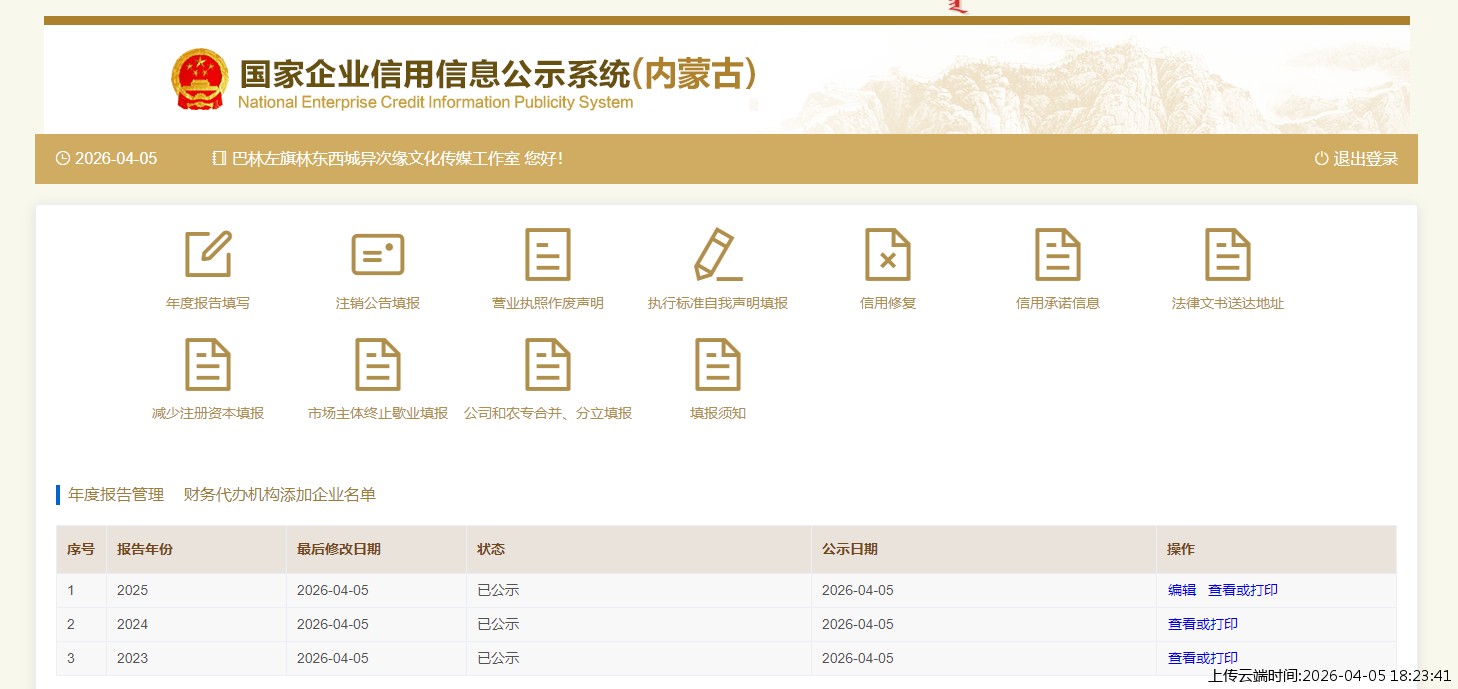Open 法律文书送达地址 icon
The image size is (1458, 689).
[x=1228, y=254]
